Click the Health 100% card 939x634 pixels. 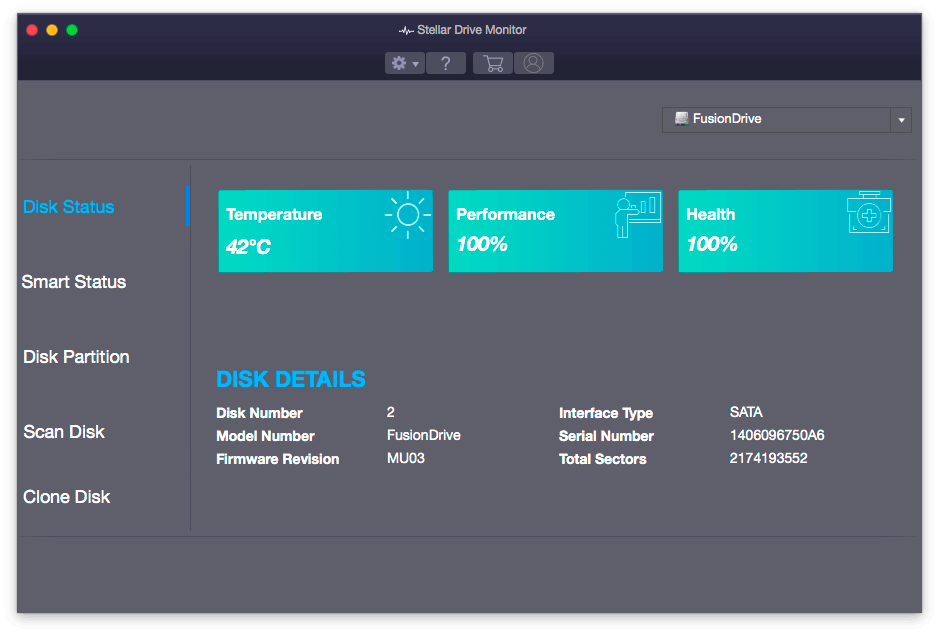click(785, 231)
